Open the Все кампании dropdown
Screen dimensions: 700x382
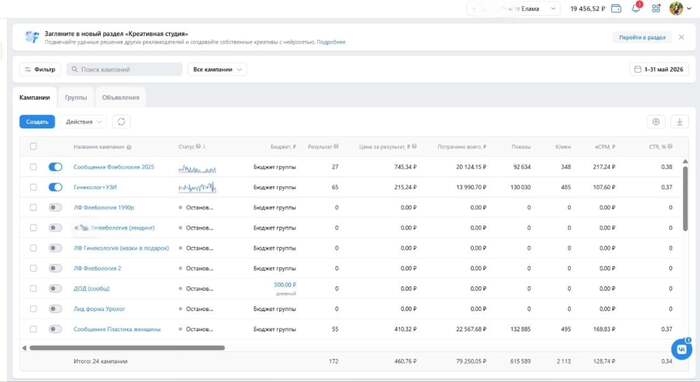[217, 69]
